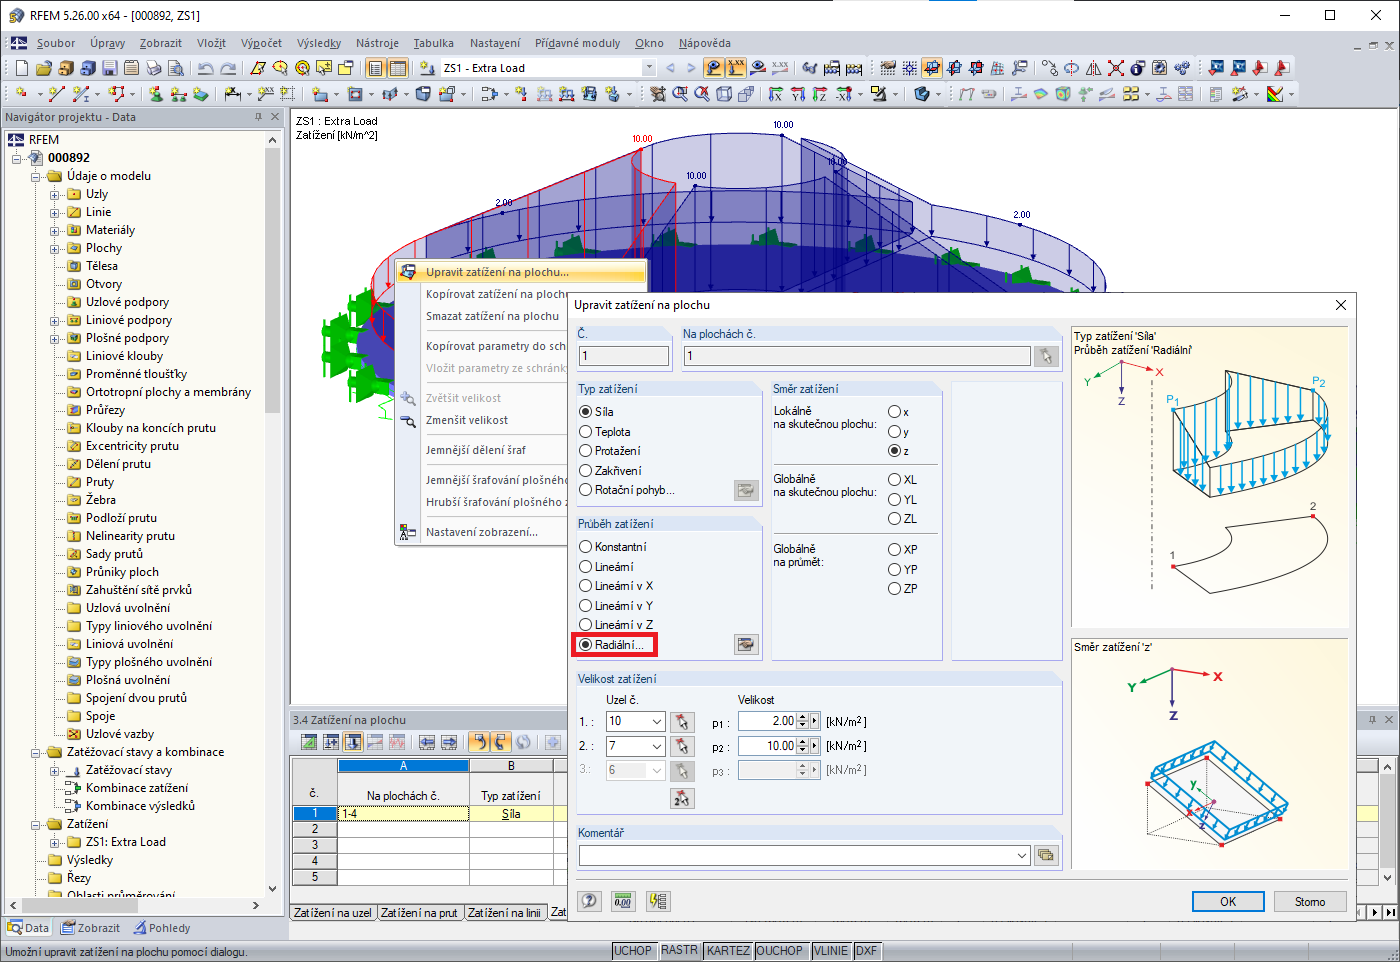Click the surface picker icon beside Na plochách č.

[x=1046, y=356]
